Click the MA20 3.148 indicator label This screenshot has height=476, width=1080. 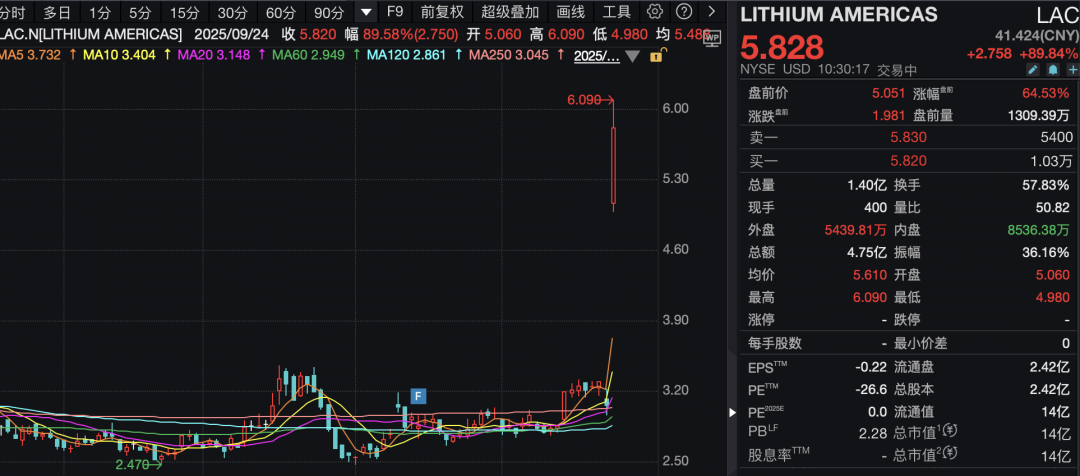pyautogui.click(x=216, y=56)
